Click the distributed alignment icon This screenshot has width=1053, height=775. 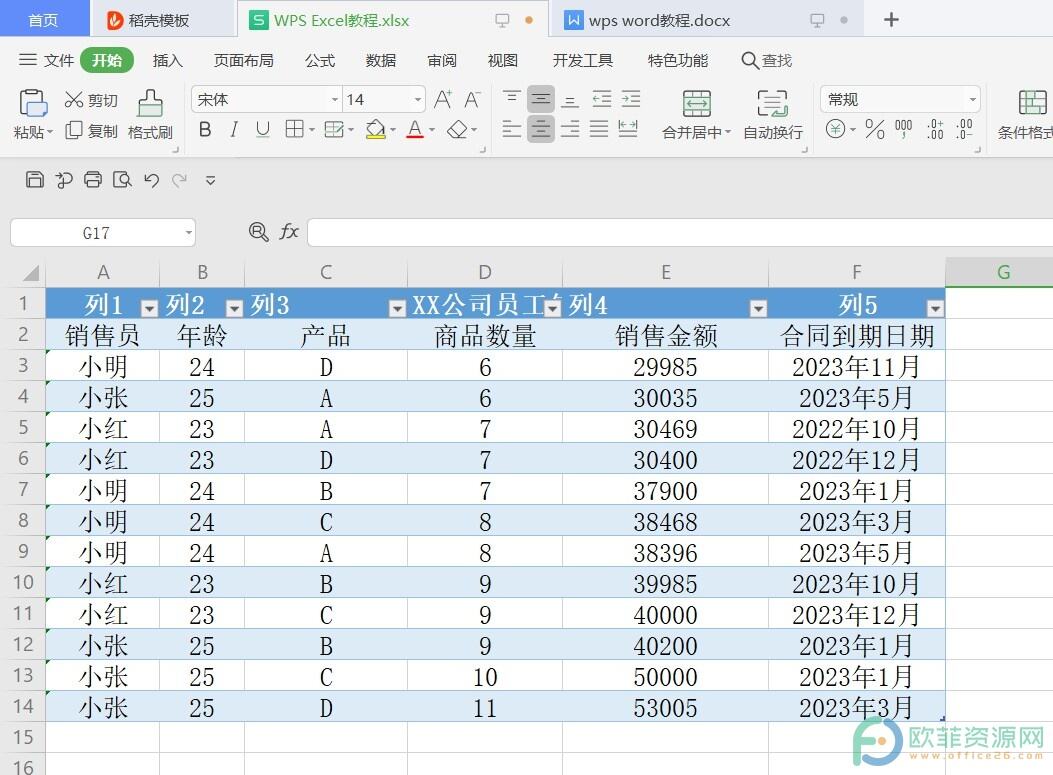(628, 129)
